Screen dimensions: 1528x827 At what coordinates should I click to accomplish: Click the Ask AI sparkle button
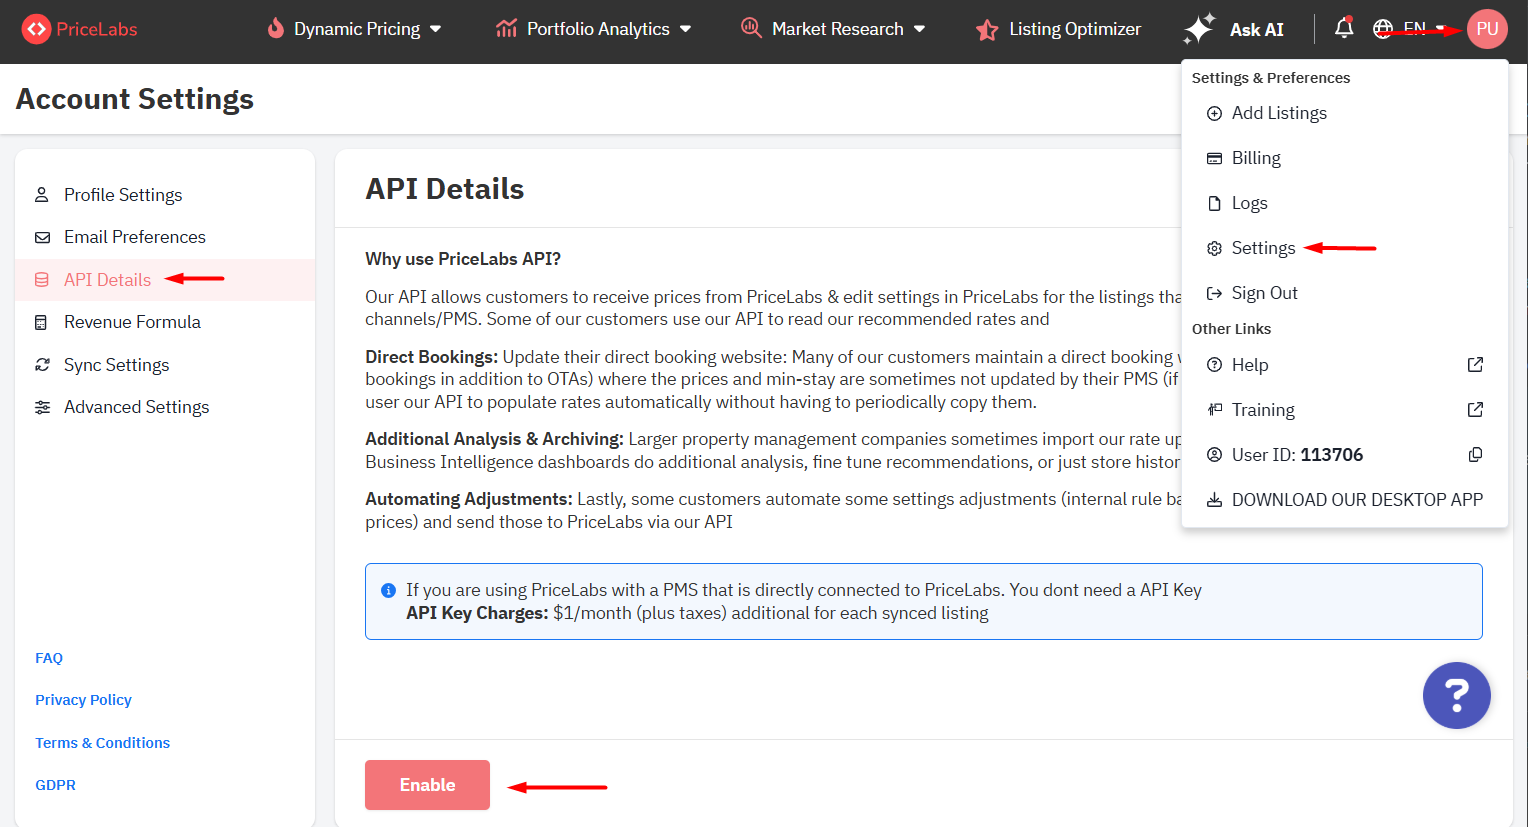click(x=1234, y=29)
